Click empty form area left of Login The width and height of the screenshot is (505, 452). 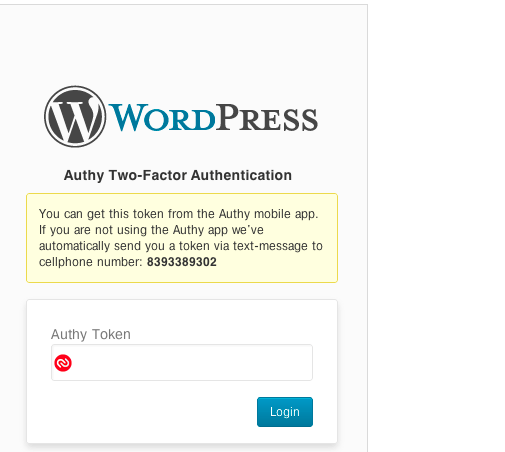pyautogui.click(x=150, y=412)
